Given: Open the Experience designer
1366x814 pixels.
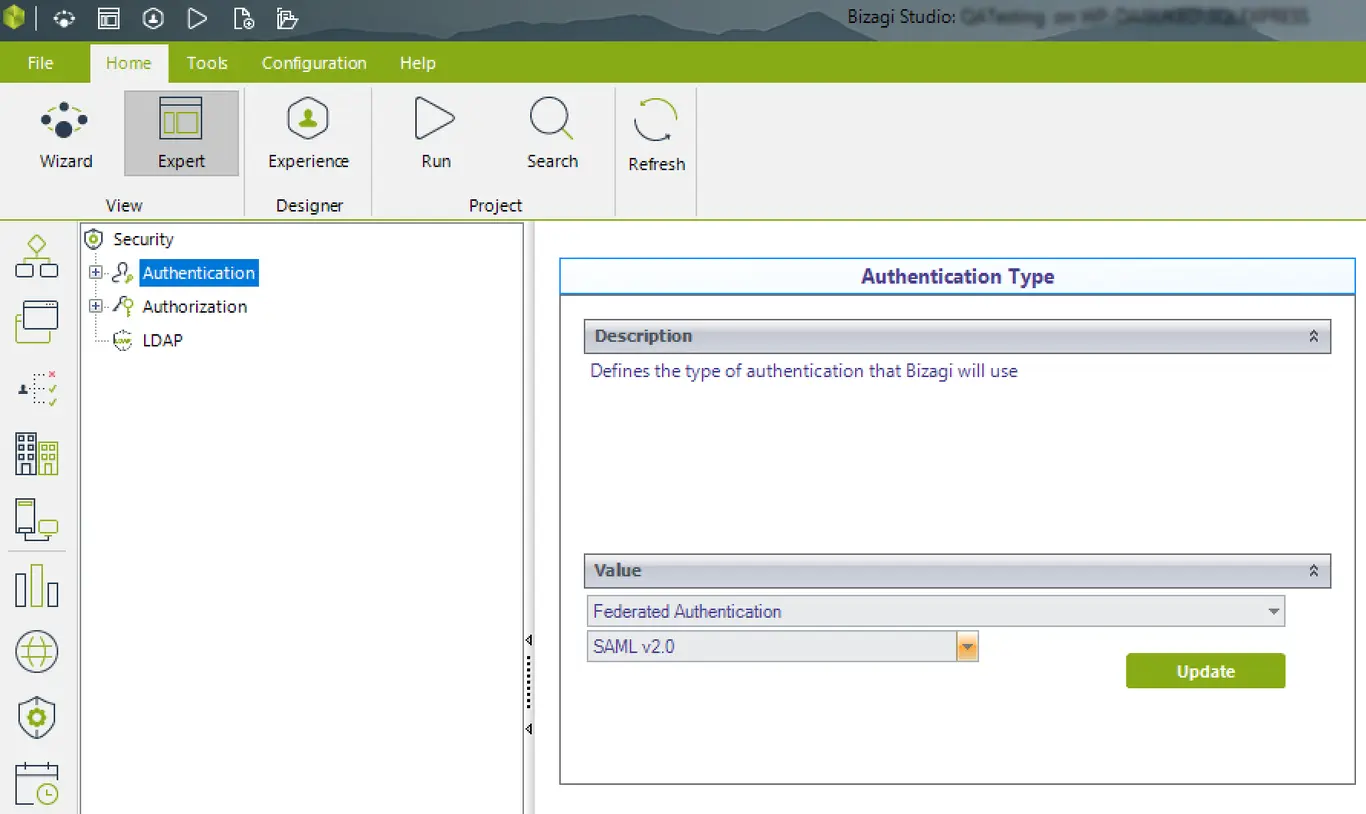Looking at the screenshot, I should pos(308,134).
